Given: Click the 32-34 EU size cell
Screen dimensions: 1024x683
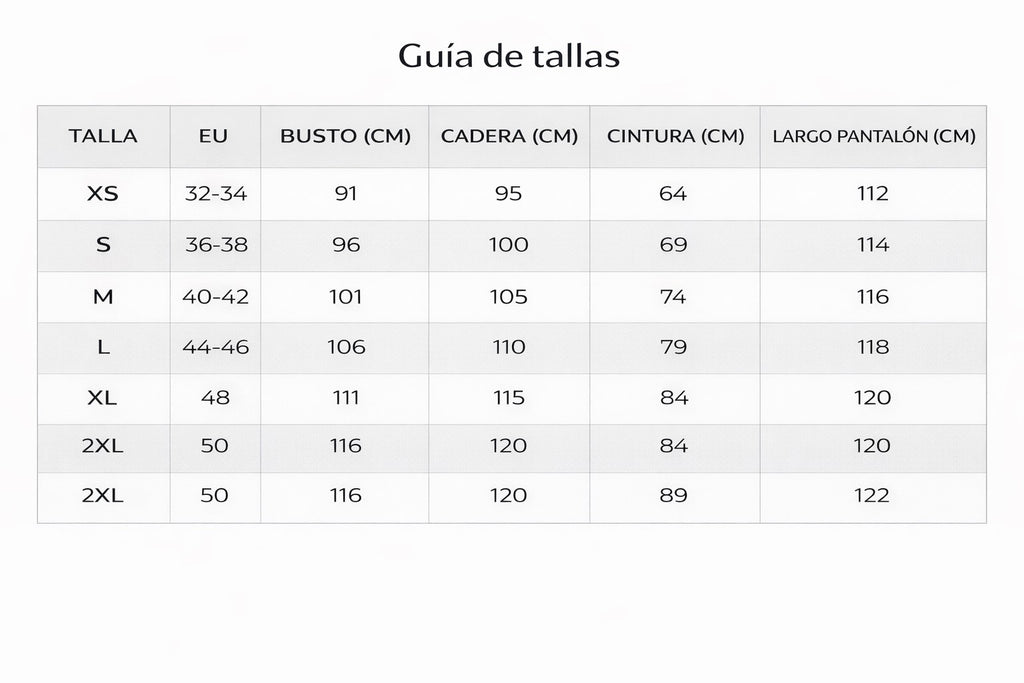Looking at the screenshot, I should pos(216,193).
